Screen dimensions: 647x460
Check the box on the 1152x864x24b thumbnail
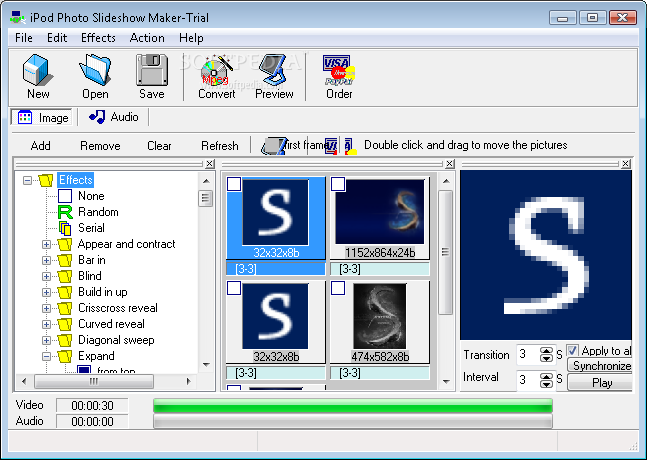338,184
